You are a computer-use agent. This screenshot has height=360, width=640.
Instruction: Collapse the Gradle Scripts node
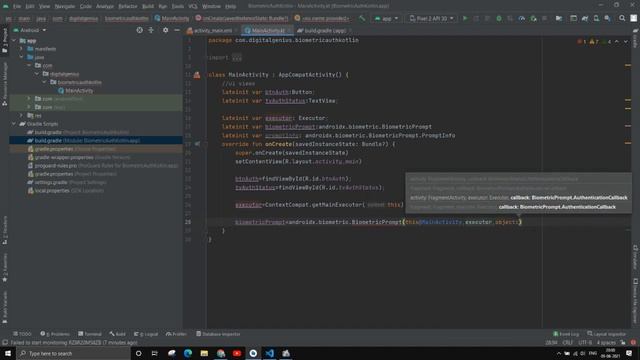[x=14, y=124]
